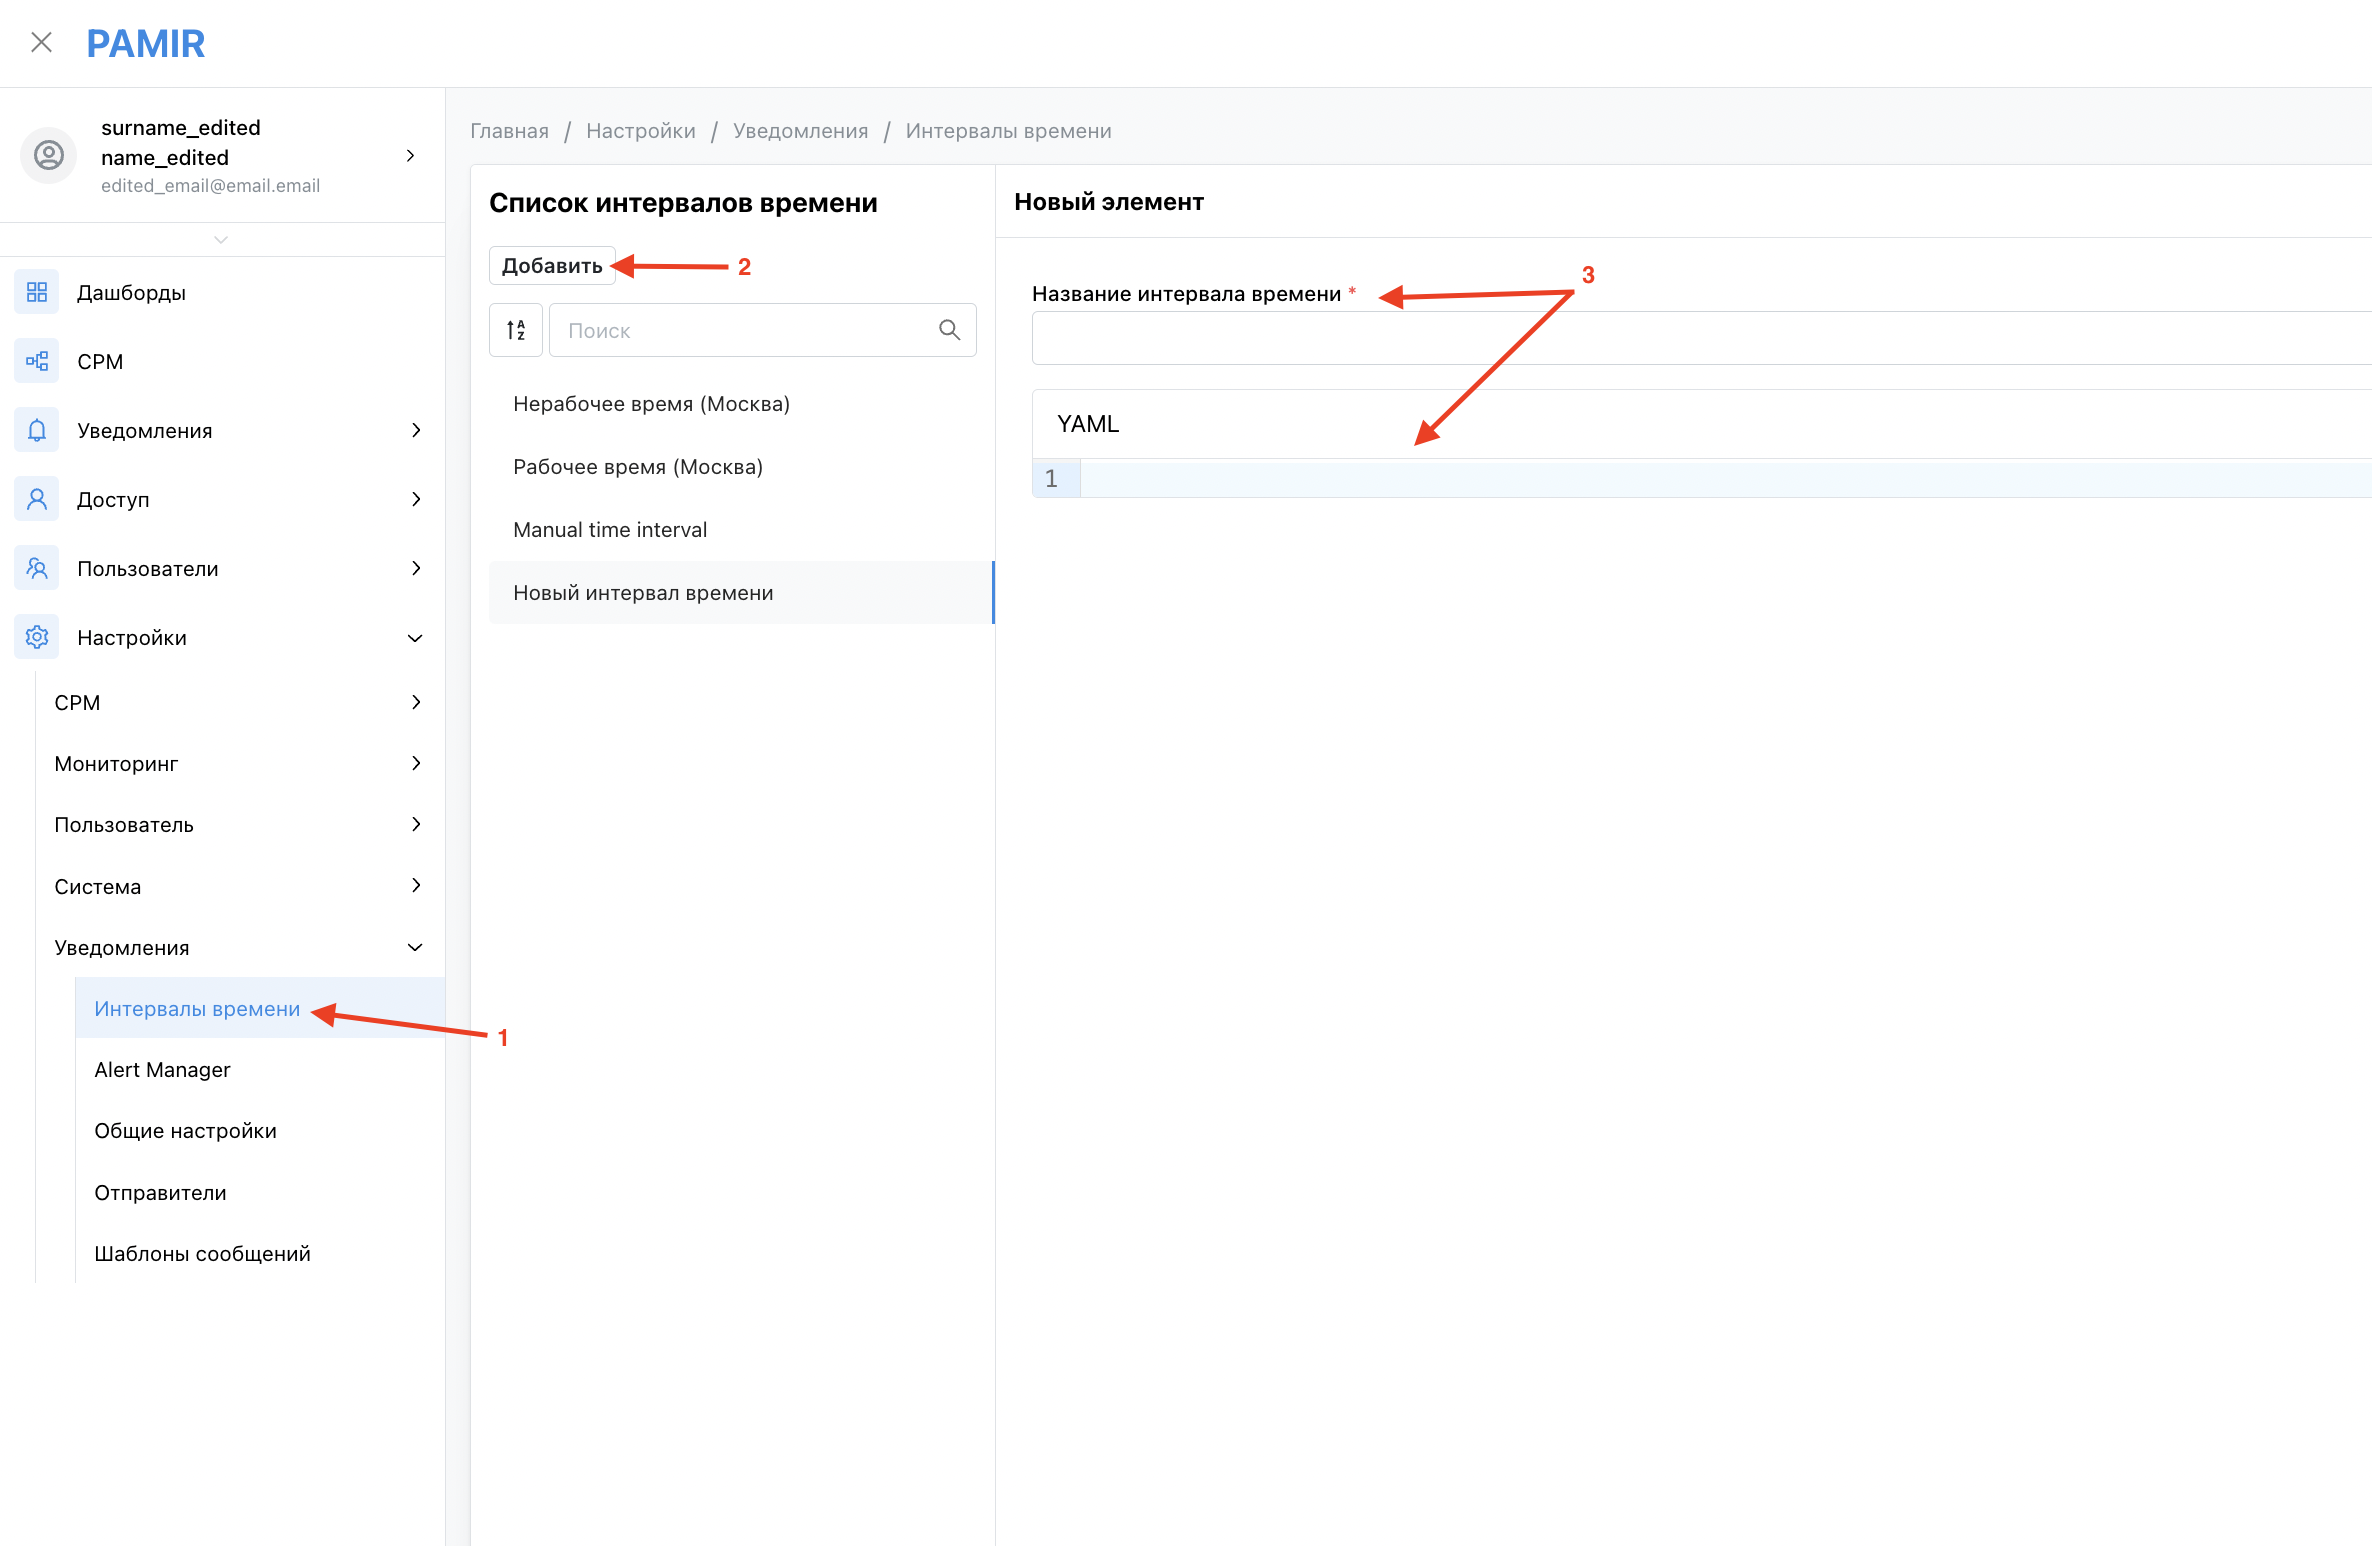
Task: Open the top-level СРМ menu item
Action: (x=100, y=361)
